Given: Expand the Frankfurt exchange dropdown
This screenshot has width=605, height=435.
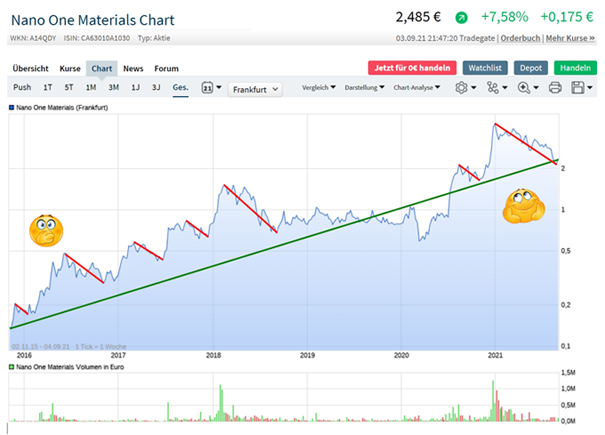Looking at the screenshot, I should 255,90.
